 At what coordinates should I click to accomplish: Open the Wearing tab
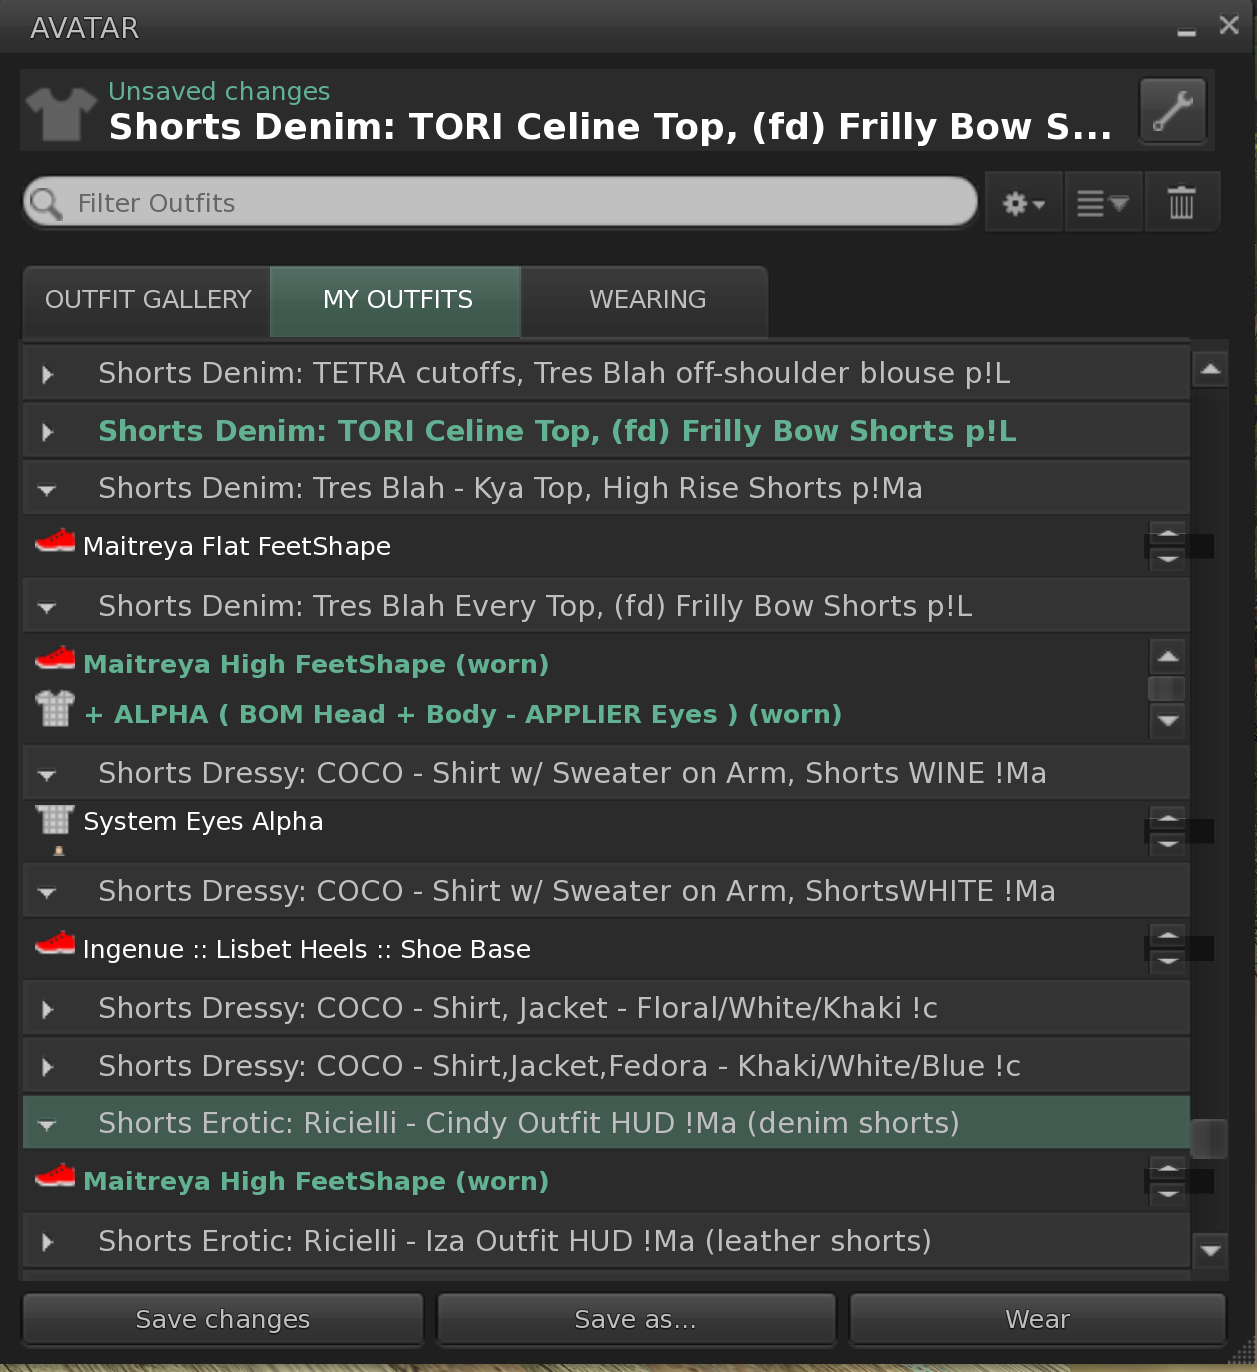click(x=647, y=301)
